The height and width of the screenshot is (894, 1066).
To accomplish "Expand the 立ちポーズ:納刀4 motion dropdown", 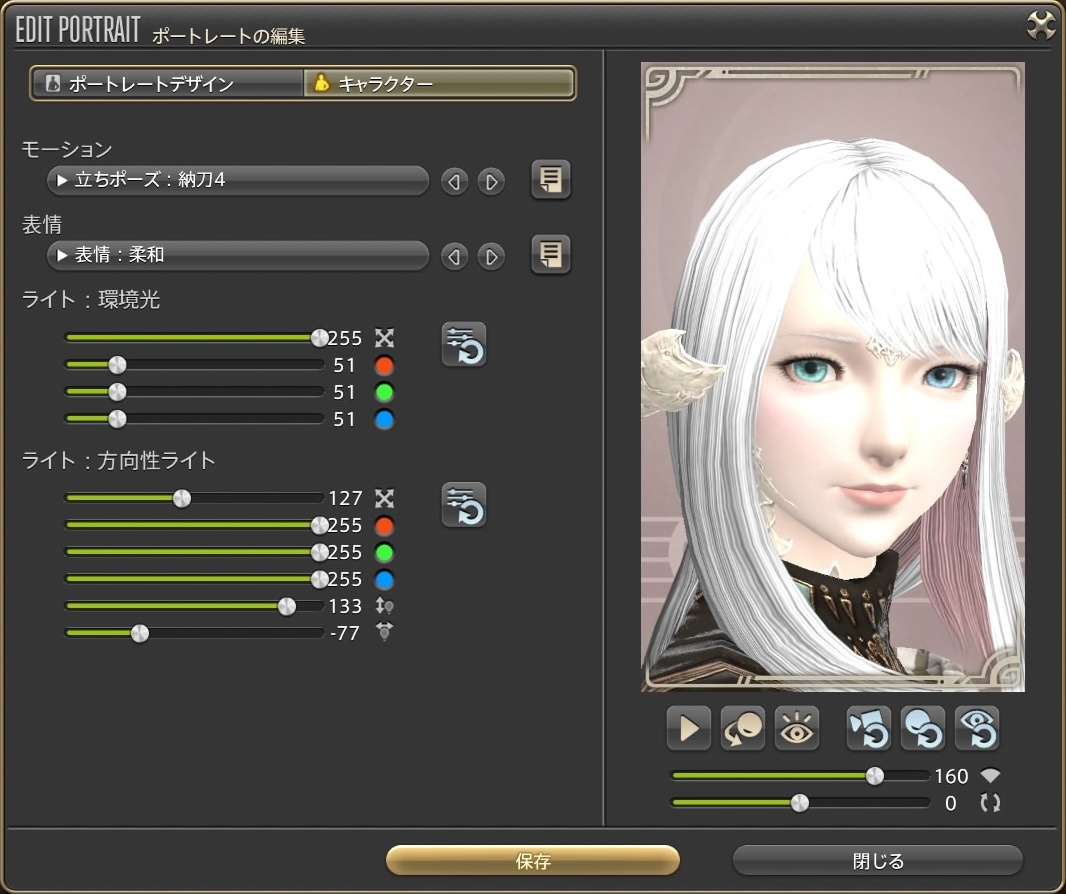I will click(x=237, y=181).
